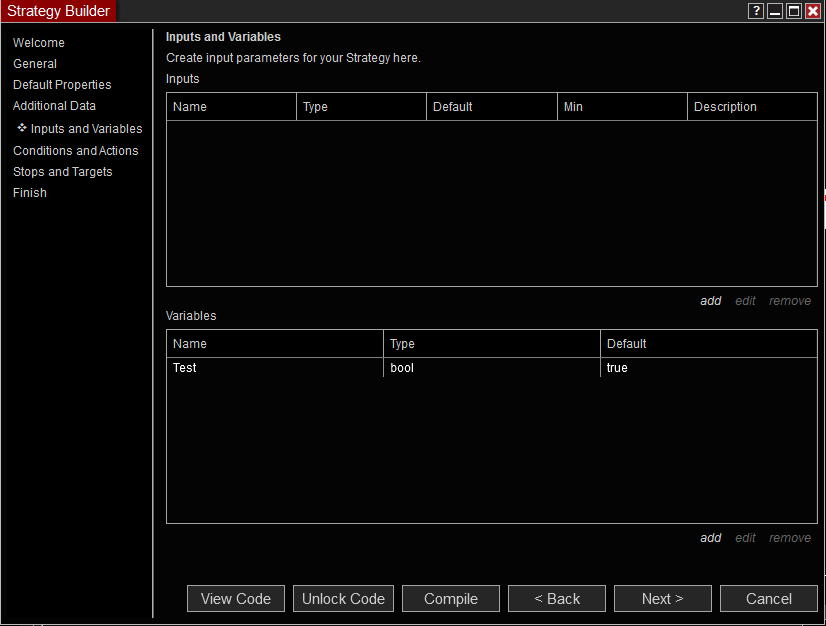Maximize the Strategy Builder window
826x626 pixels.
[x=794, y=11]
